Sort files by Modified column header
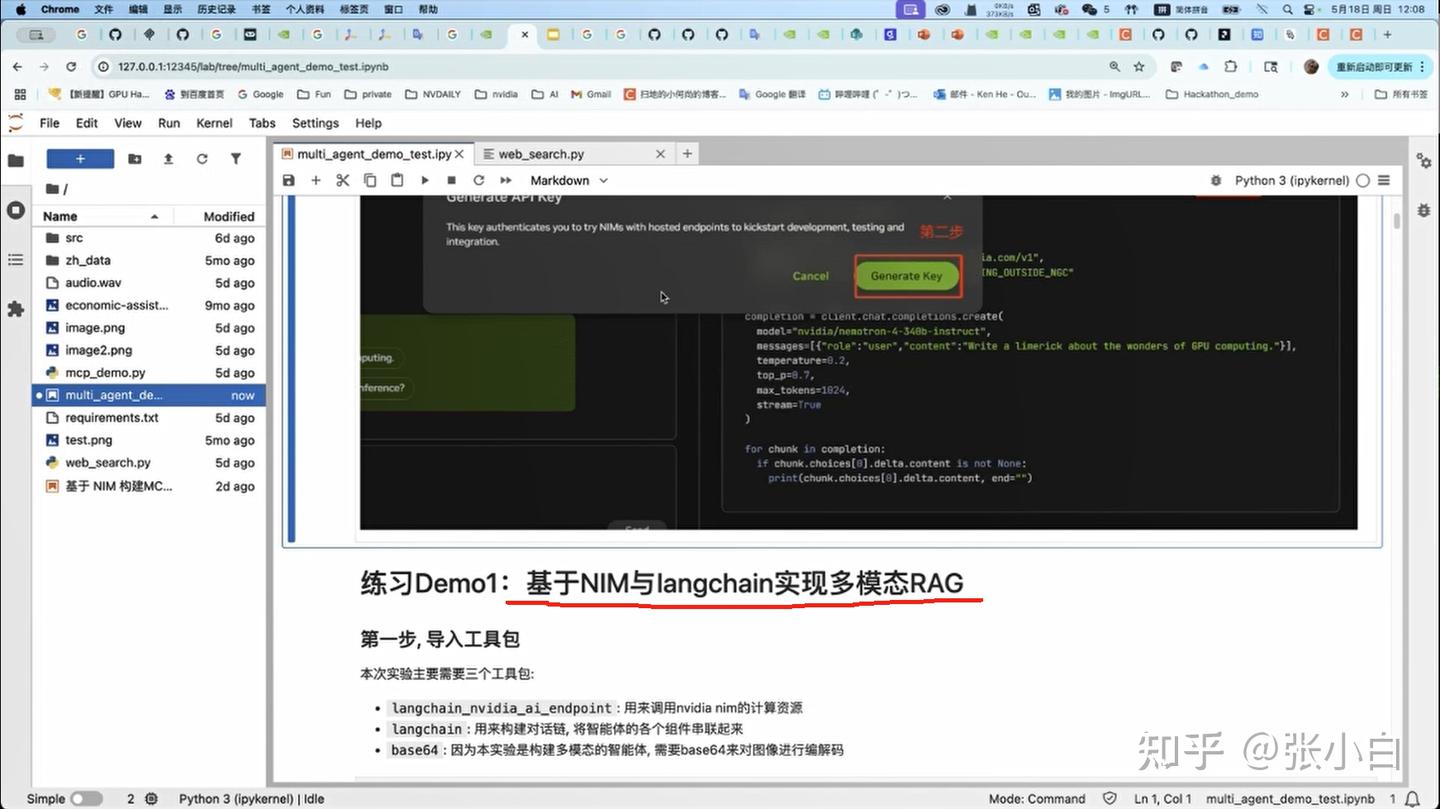The height and width of the screenshot is (809, 1440). 219,216
